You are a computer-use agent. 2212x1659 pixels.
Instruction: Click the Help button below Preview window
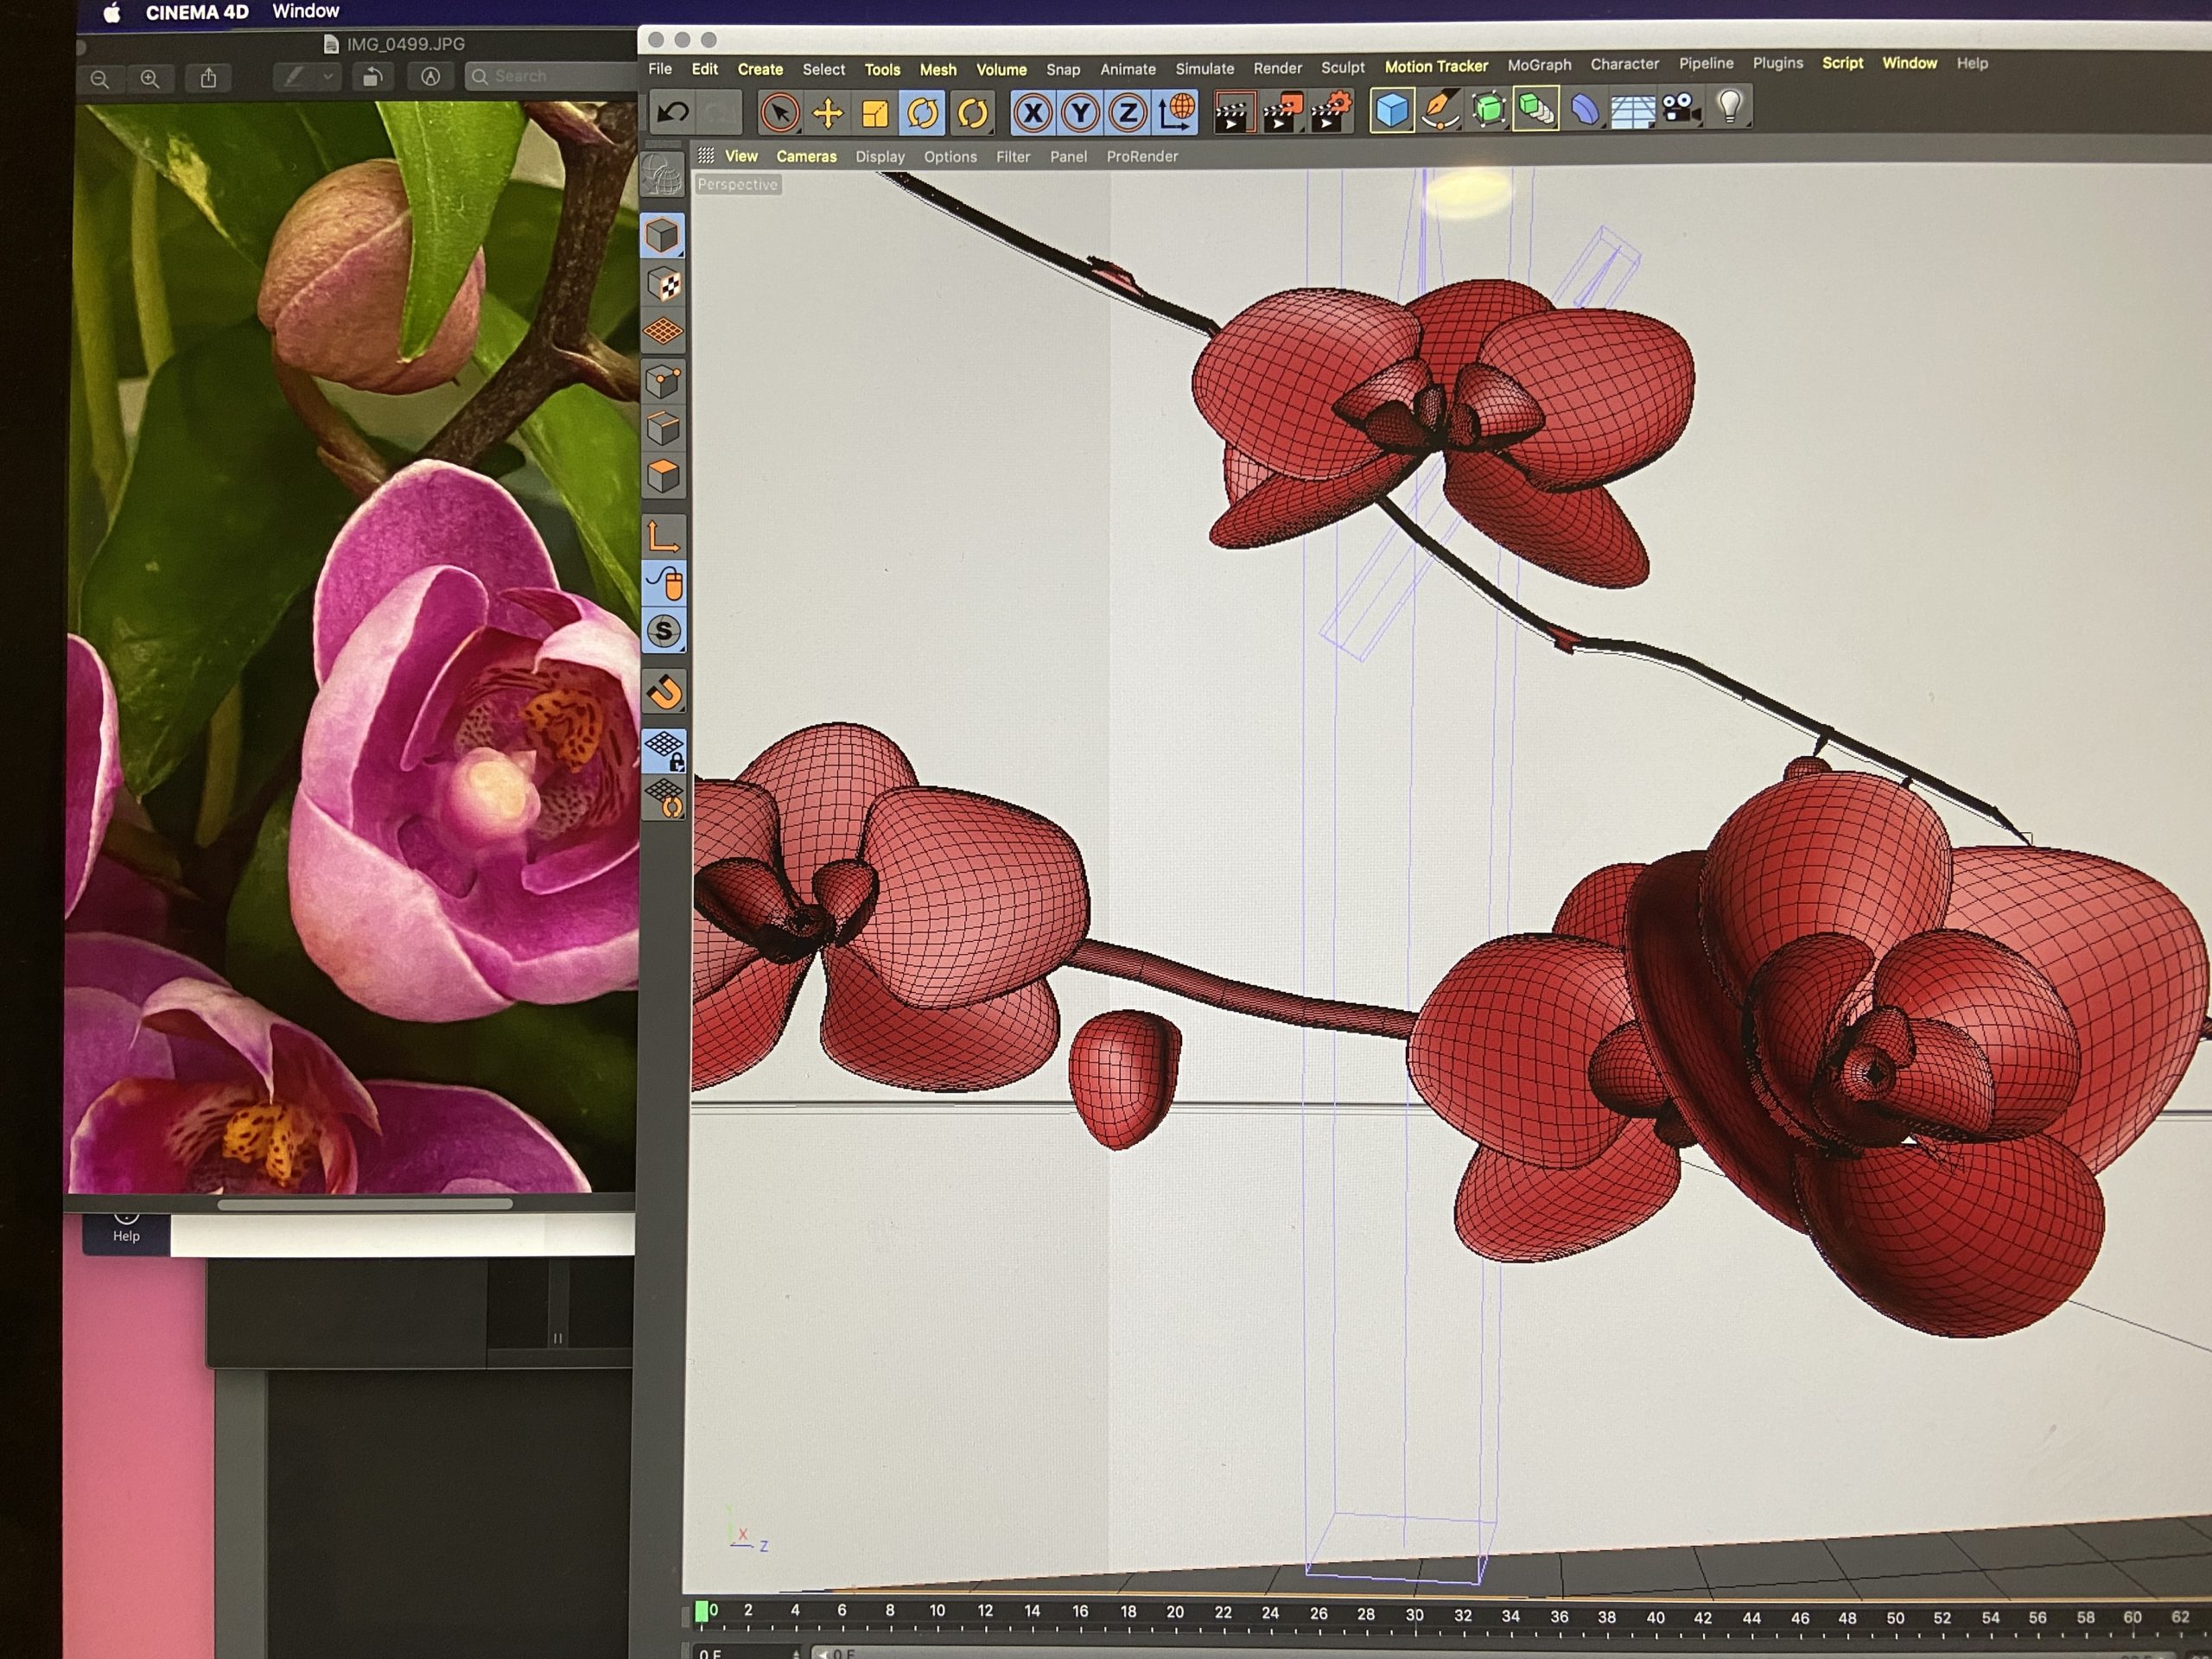click(x=126, y=1228)
